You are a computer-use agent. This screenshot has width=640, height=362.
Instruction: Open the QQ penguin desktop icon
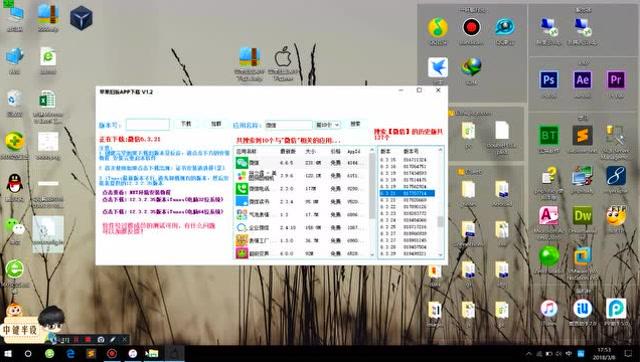[x=15, y=183]
